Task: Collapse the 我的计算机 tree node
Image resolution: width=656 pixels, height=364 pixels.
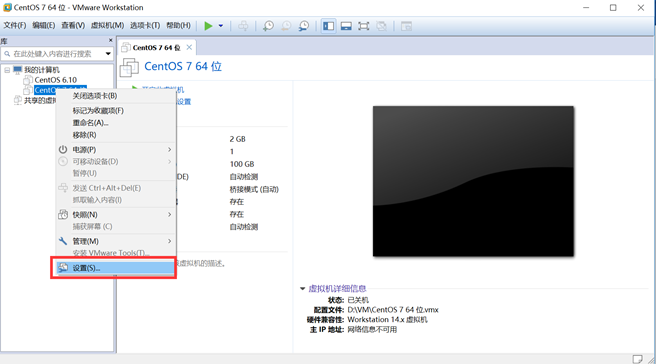Action: 7,70
